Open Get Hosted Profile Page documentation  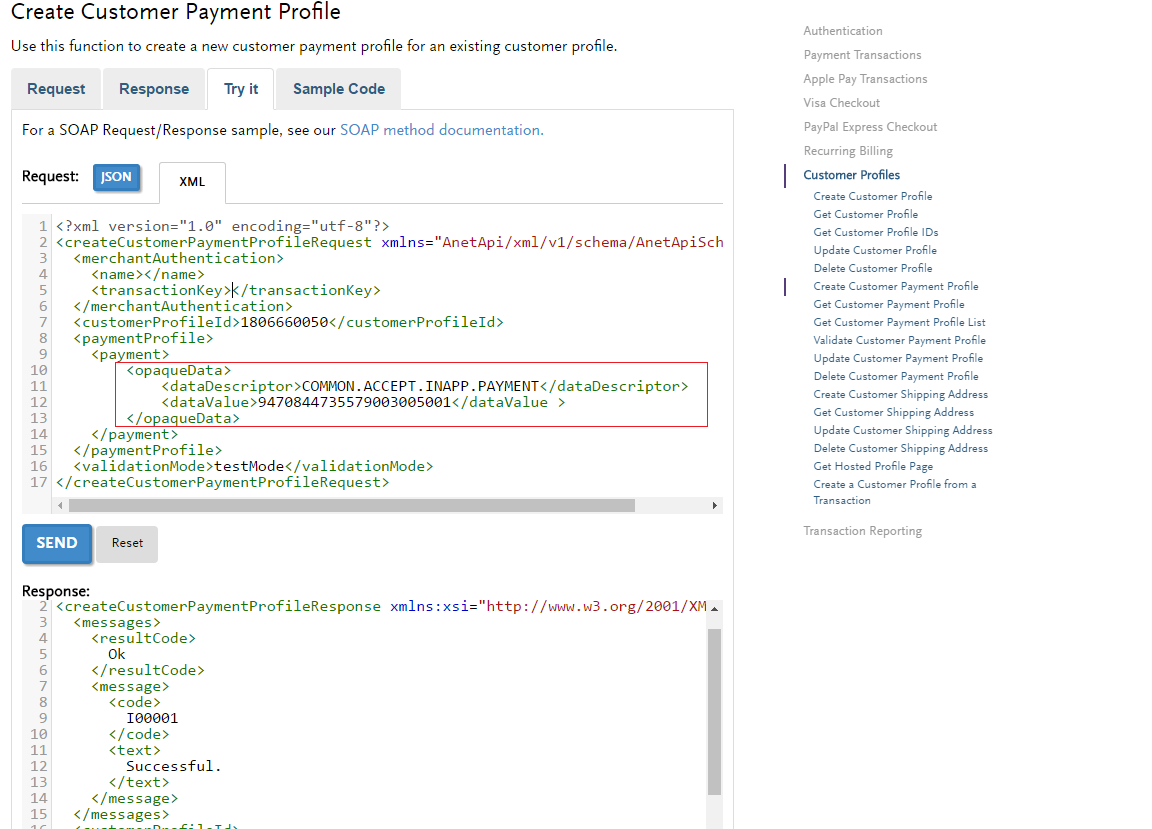872,465
